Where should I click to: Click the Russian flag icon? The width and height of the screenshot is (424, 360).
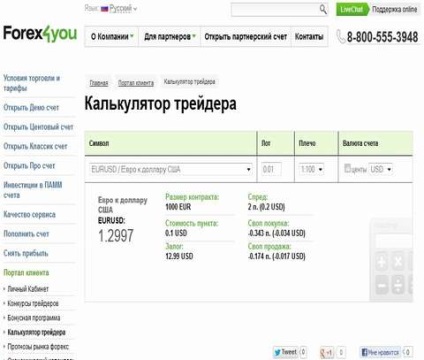[105, 9]
